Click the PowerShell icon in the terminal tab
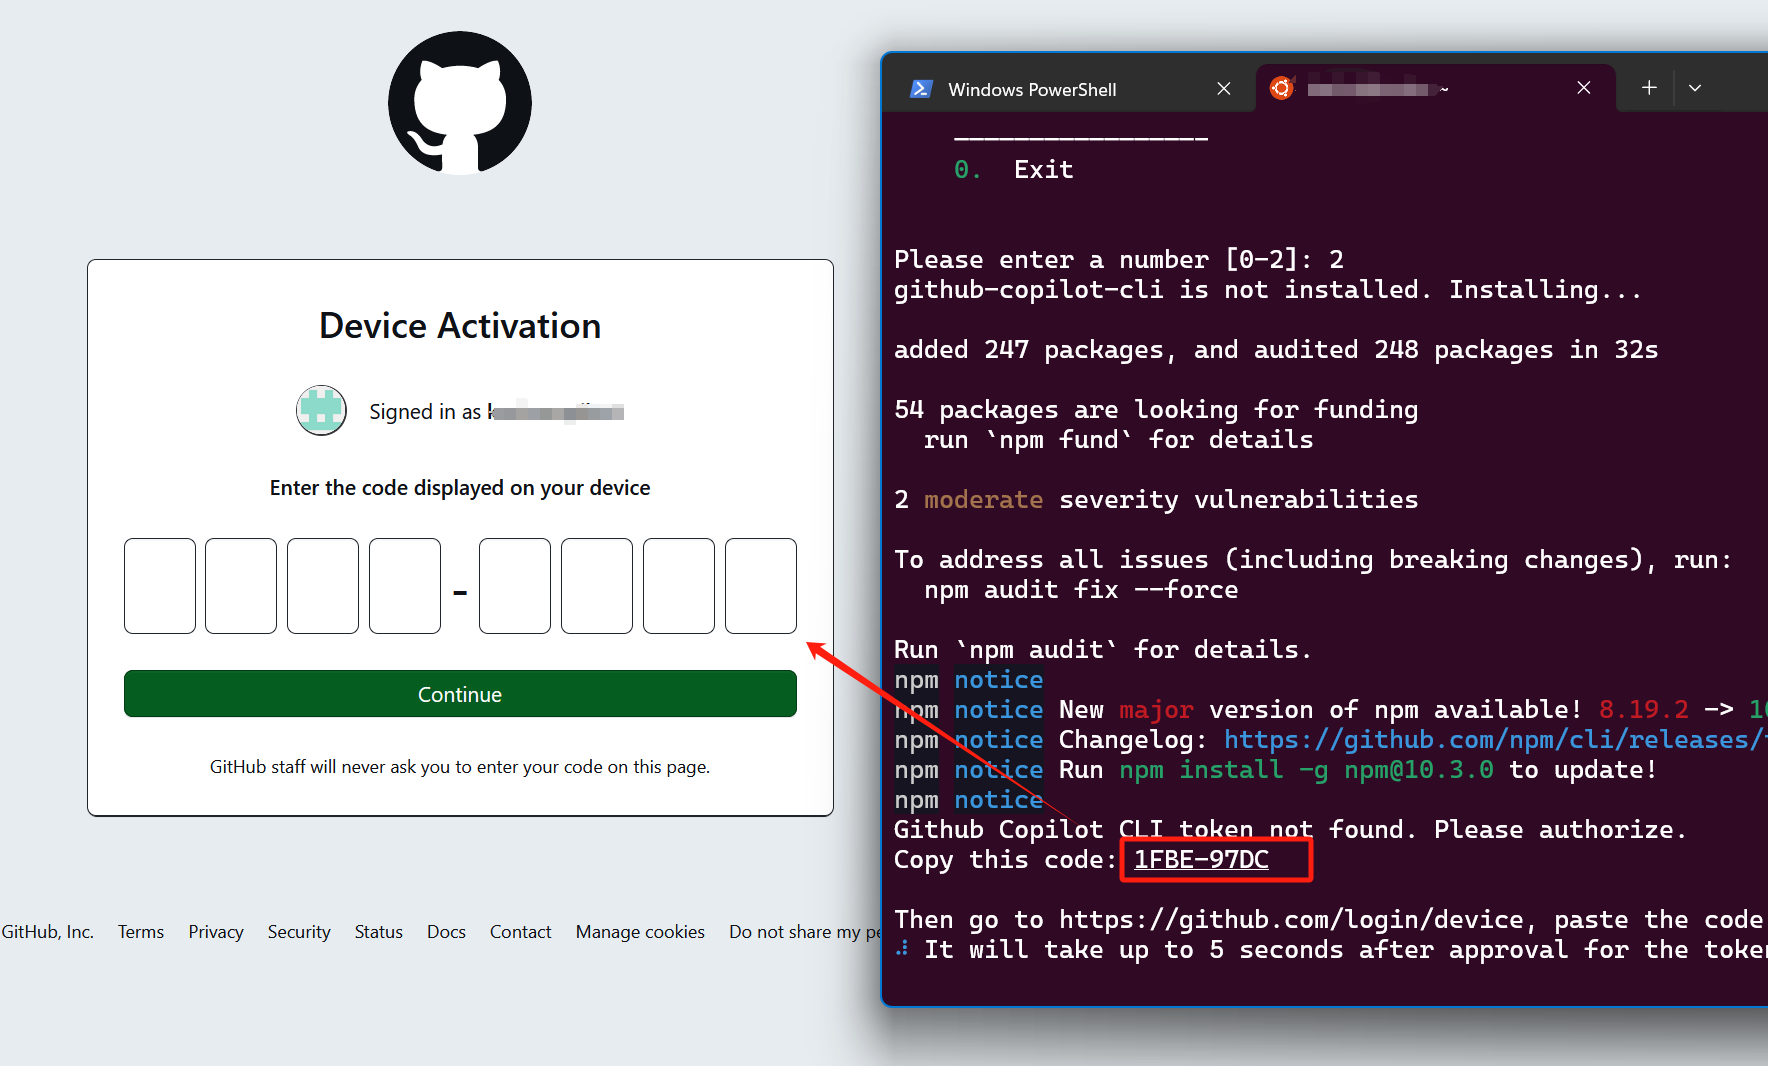This screenshot has width=1768, height=1066. coord(921,89)
